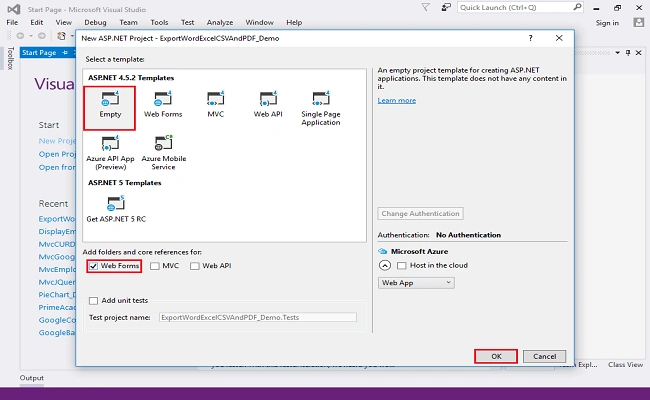Click the Visual Studio logo icon
The width and height of the screenshot is (650, 400).
pos(14,9)
